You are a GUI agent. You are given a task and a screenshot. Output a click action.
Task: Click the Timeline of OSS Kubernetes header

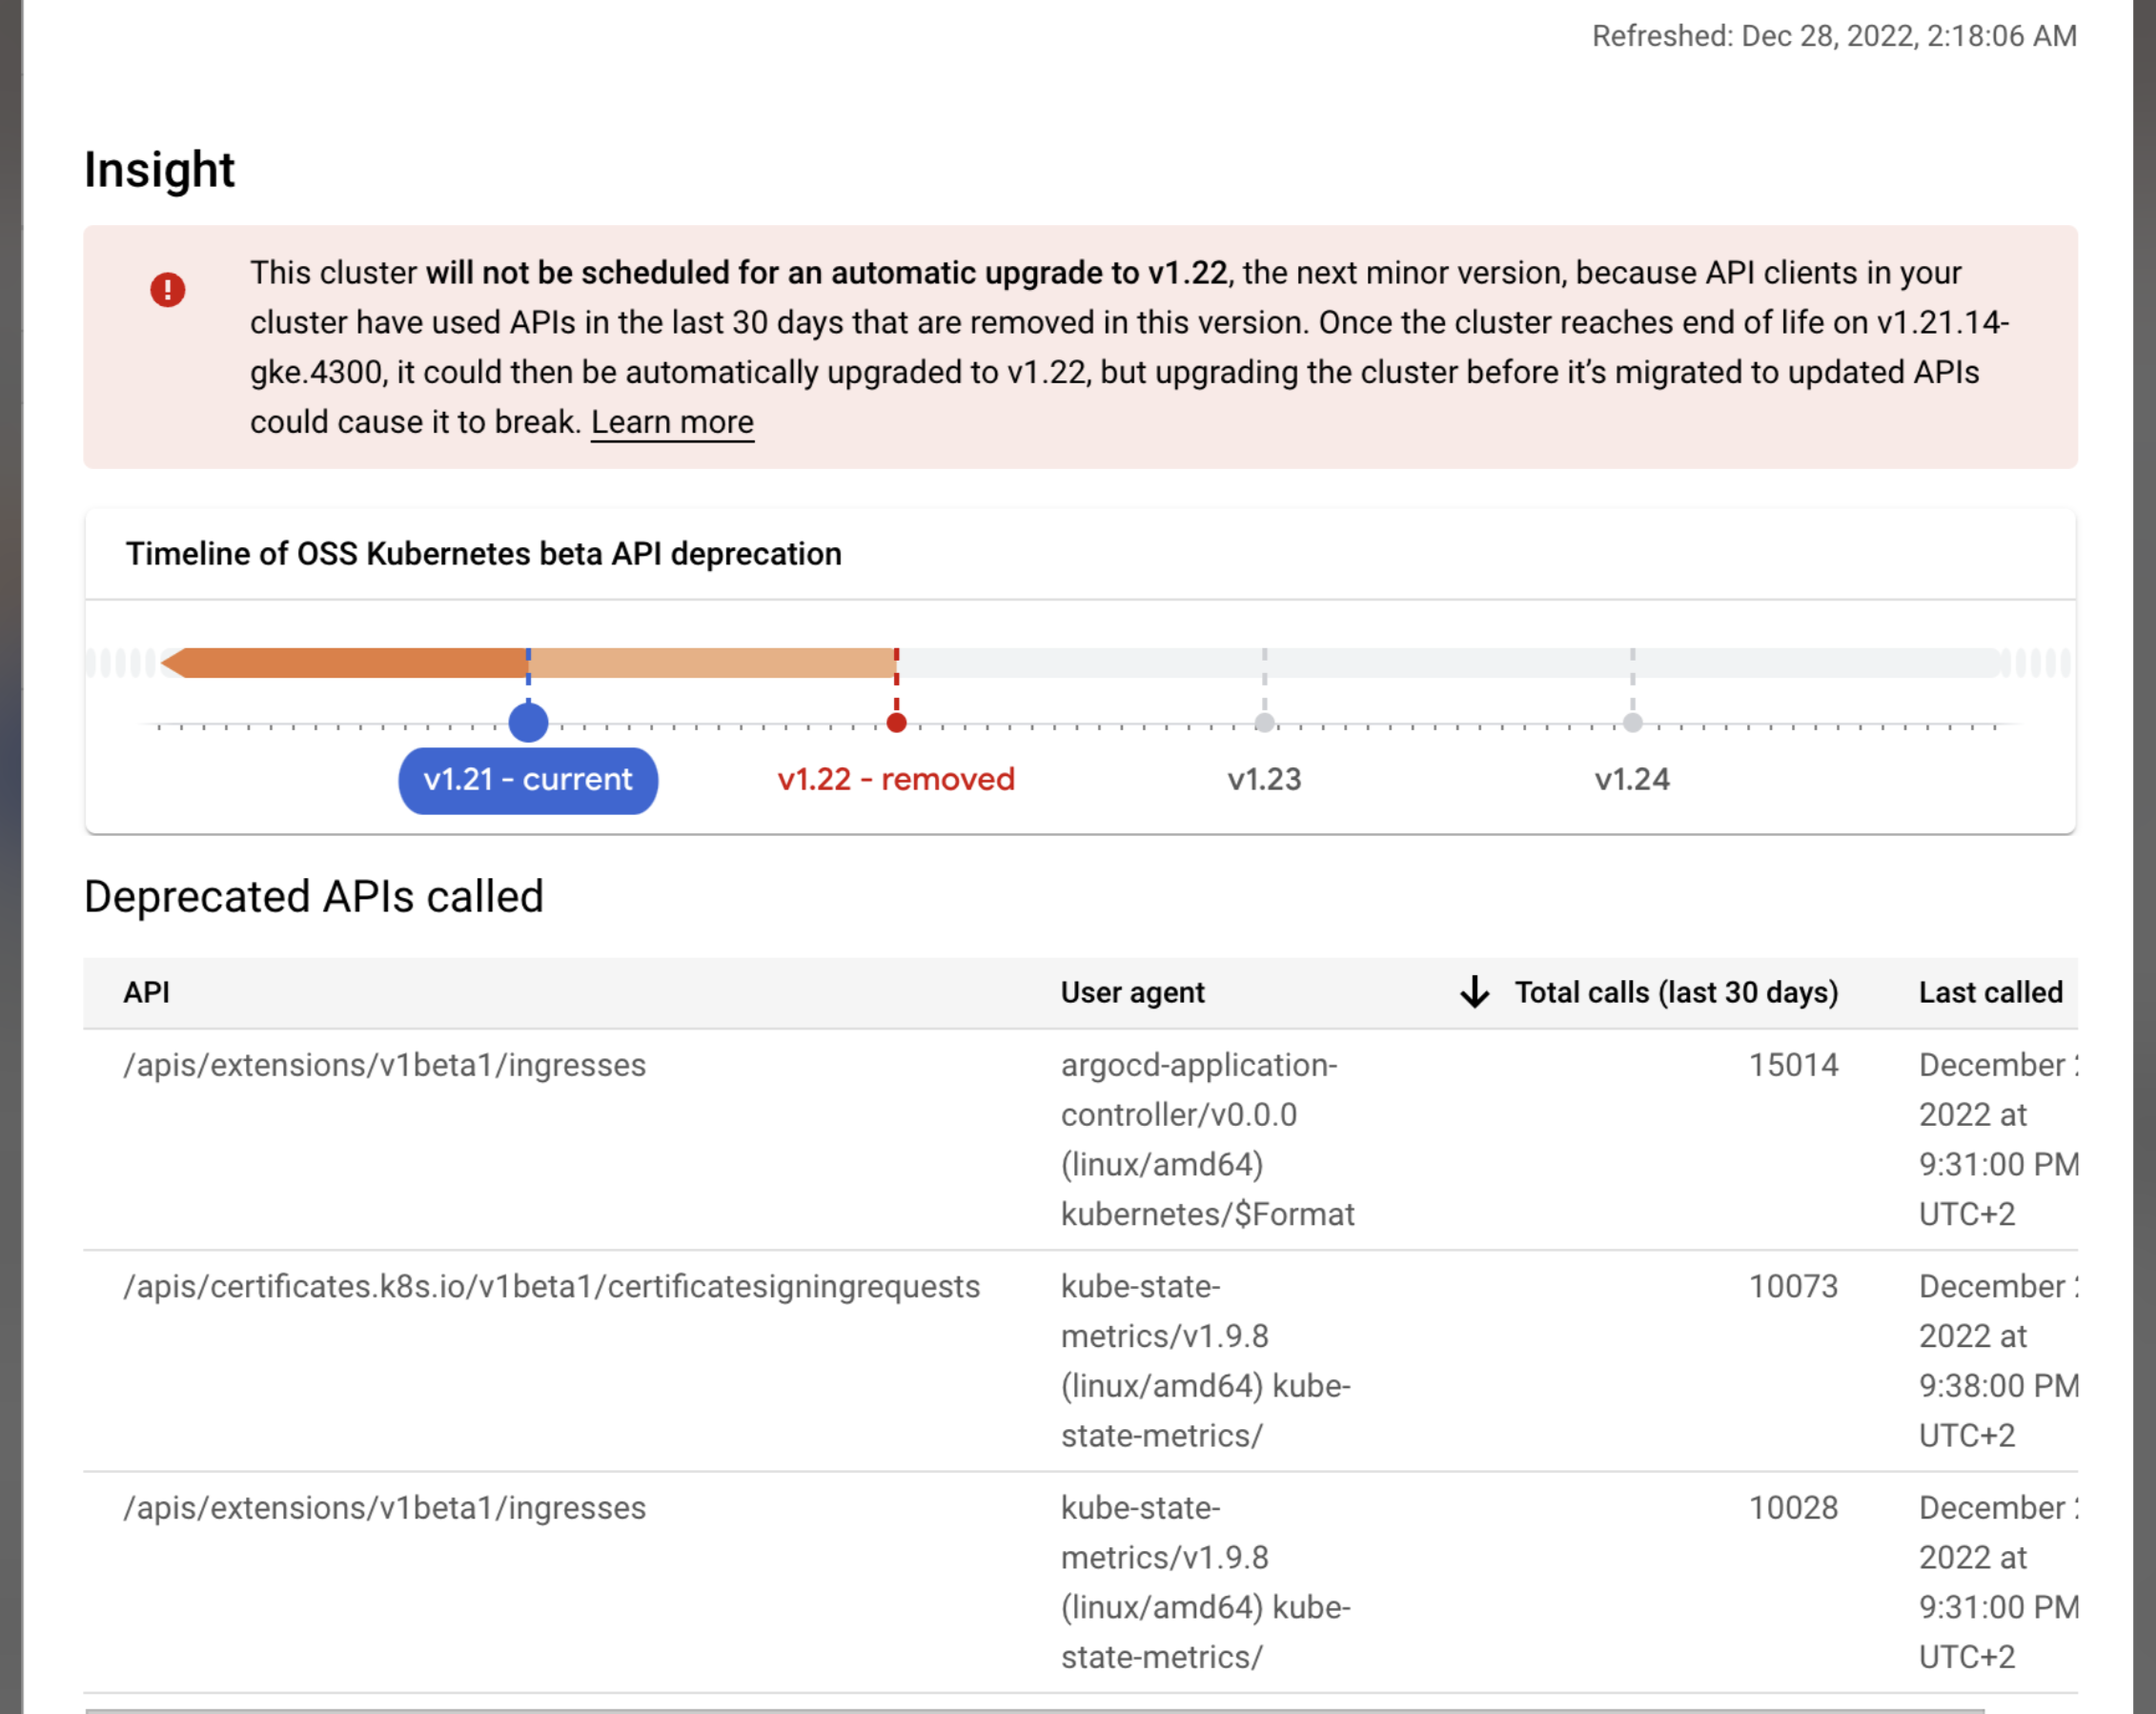tap(483, 554)
